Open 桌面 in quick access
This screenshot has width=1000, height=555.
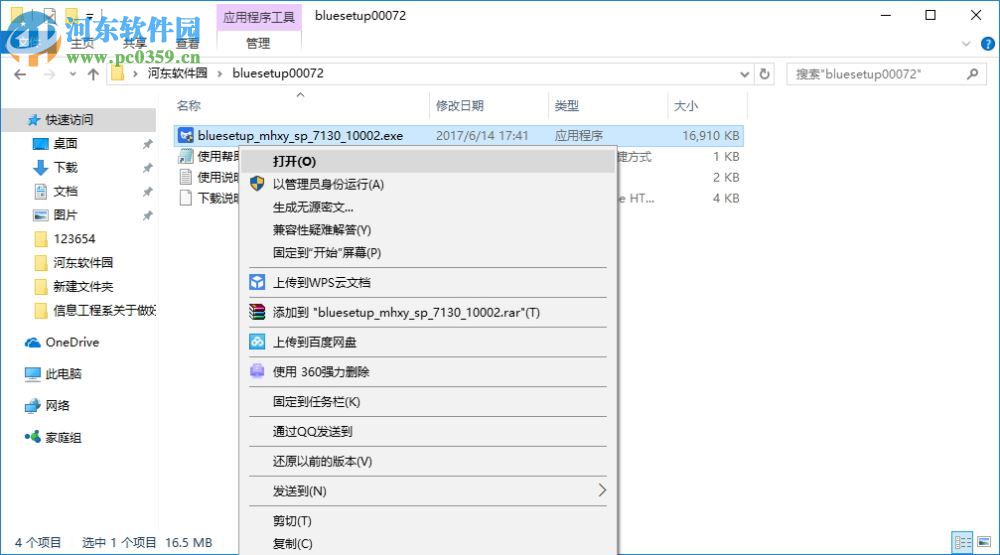65,144
